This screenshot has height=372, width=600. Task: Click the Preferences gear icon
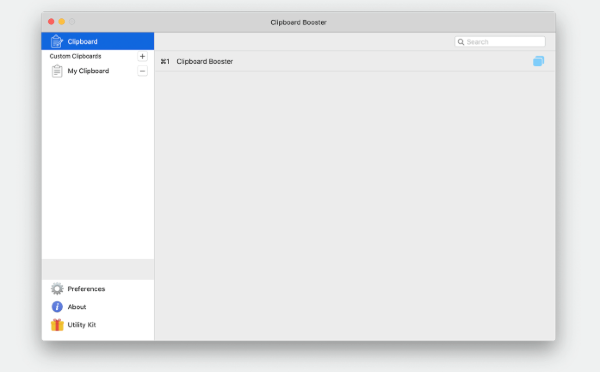[57, 289]
